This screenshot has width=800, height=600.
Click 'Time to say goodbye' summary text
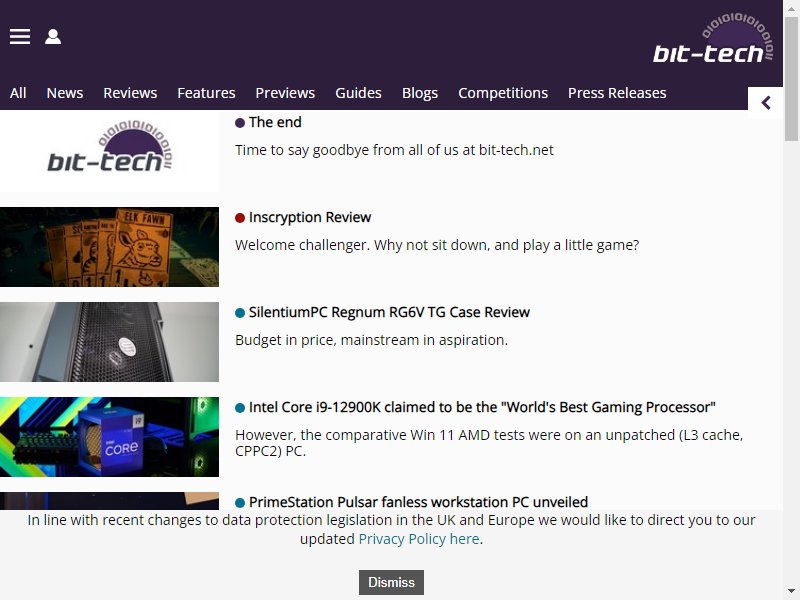pos(394,150)
